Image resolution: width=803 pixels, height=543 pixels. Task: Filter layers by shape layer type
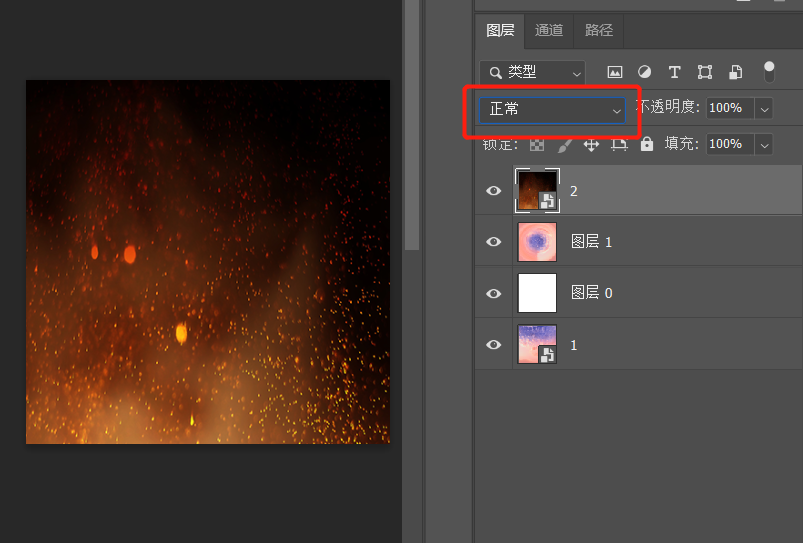click(x=705, y=72)
